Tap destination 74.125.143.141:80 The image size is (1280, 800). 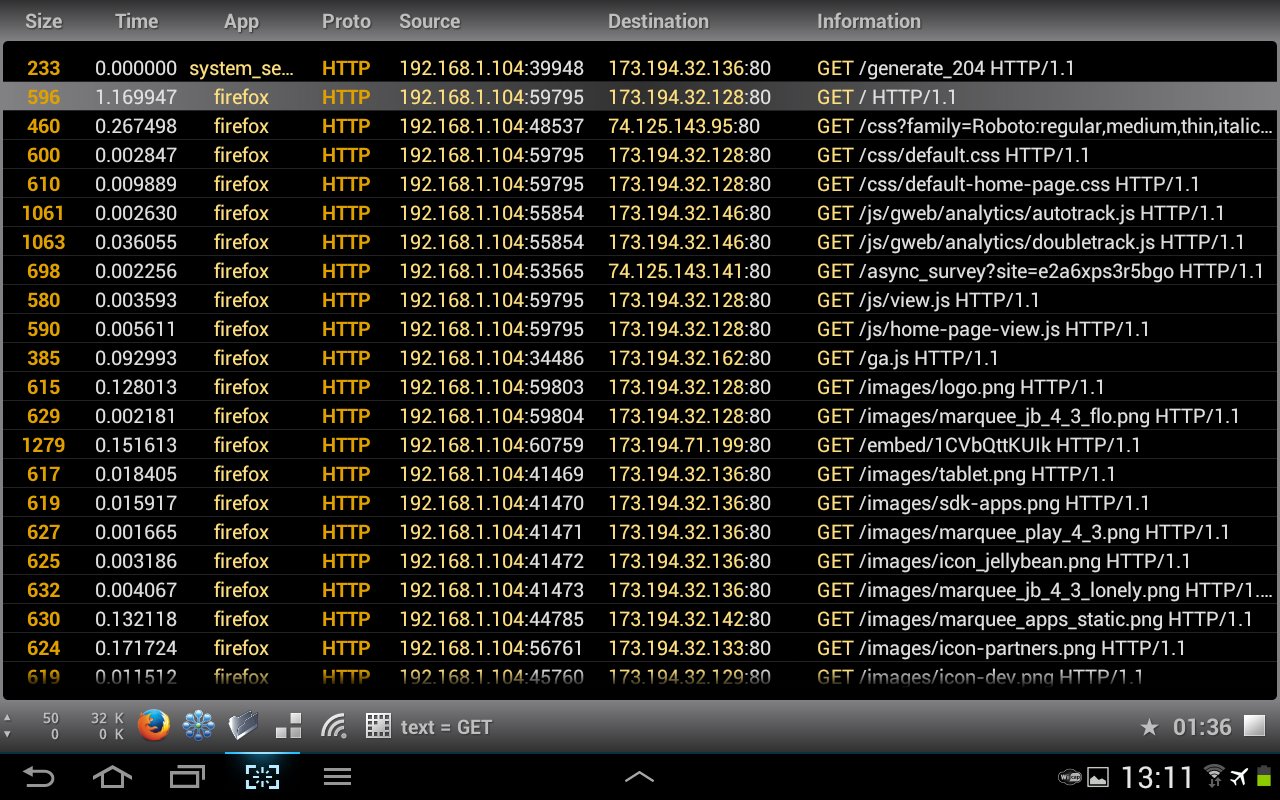pos(690,271)
